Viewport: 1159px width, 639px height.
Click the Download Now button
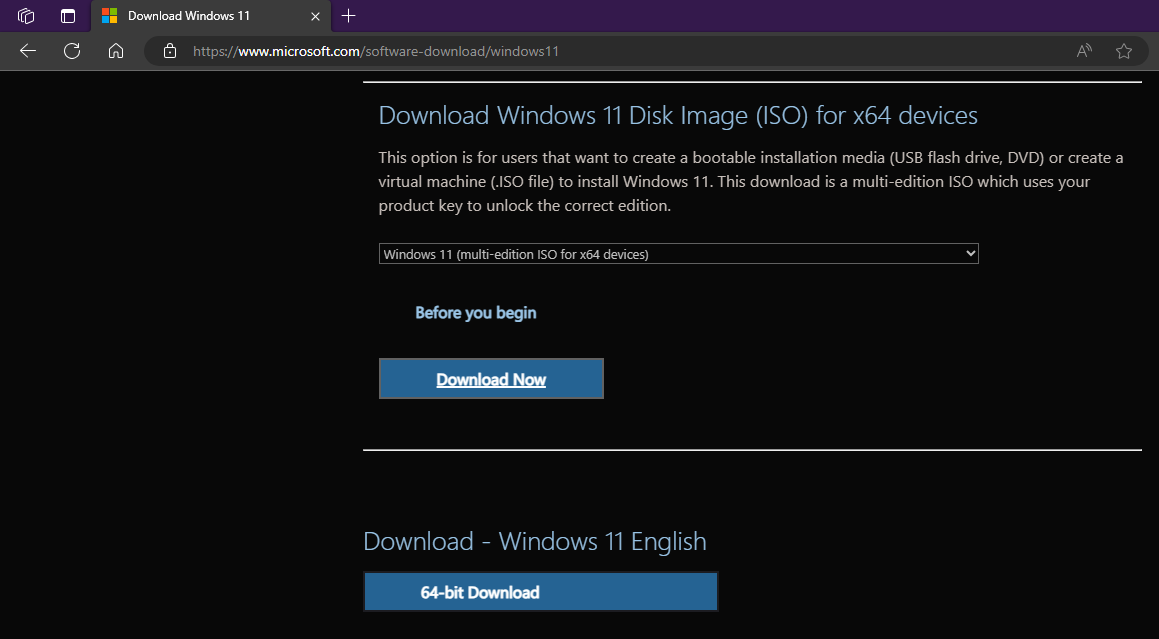point(492,379)
